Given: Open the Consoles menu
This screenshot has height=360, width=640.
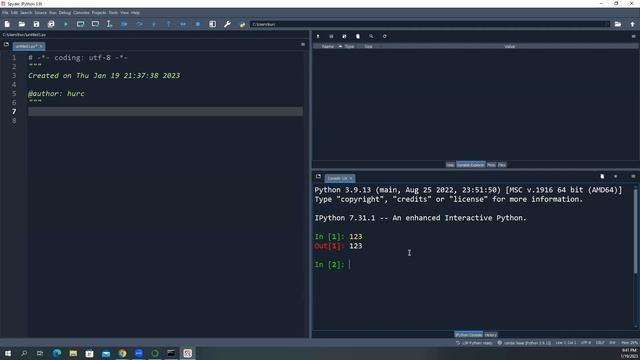Looking at the screenshot, I should click(81, 13).
